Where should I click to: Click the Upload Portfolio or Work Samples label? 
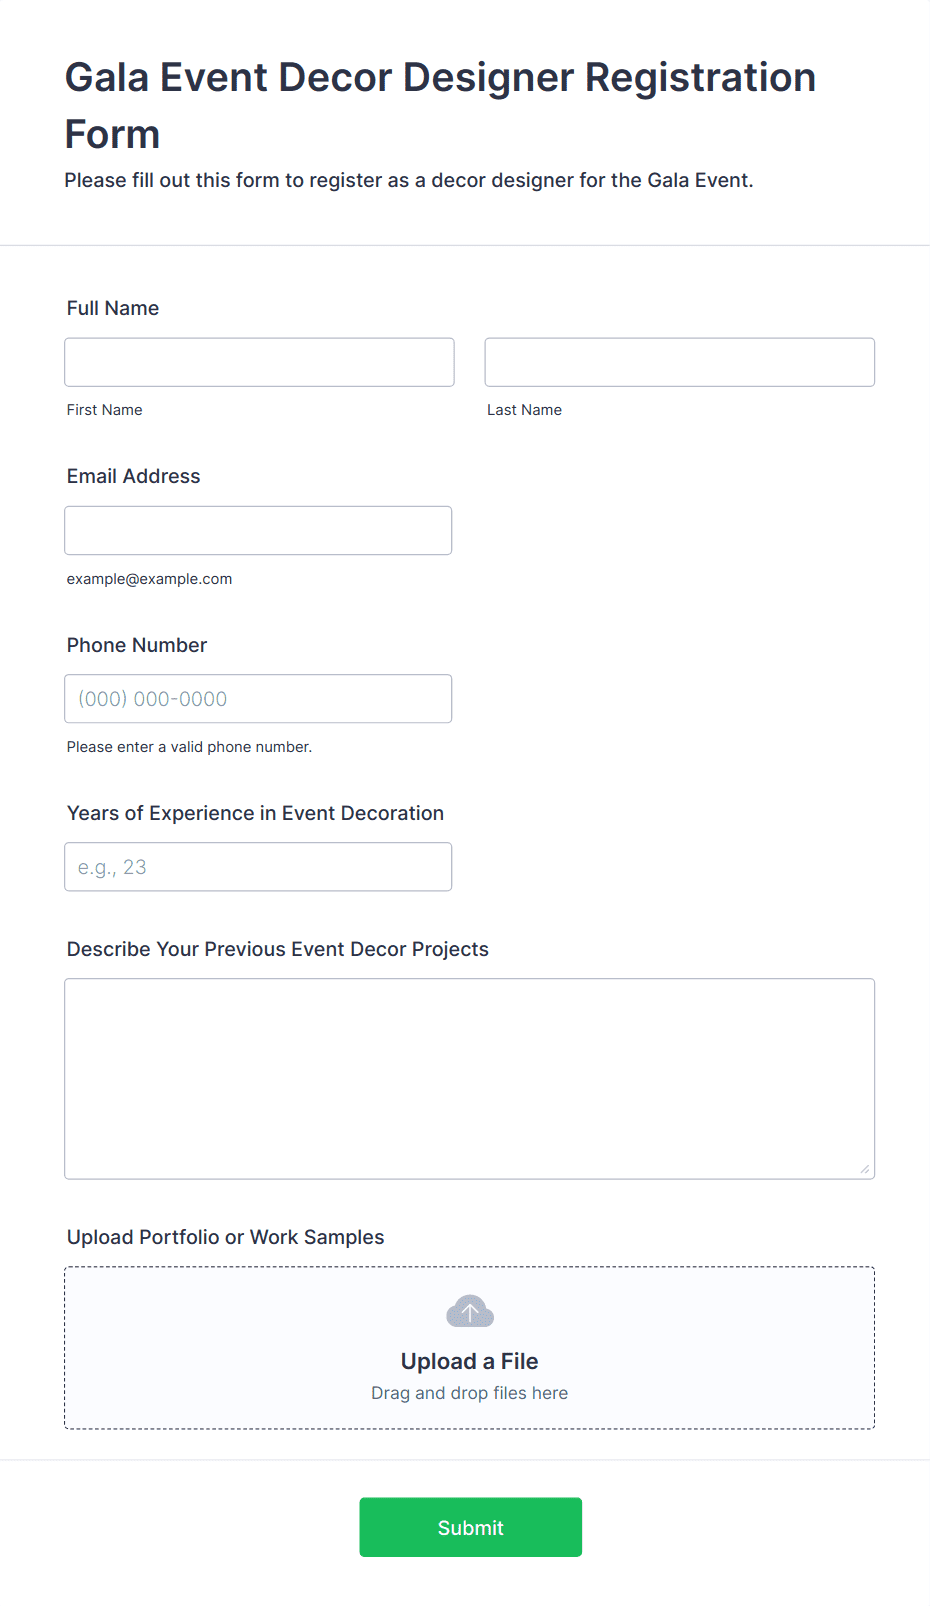coord(226,1237)
